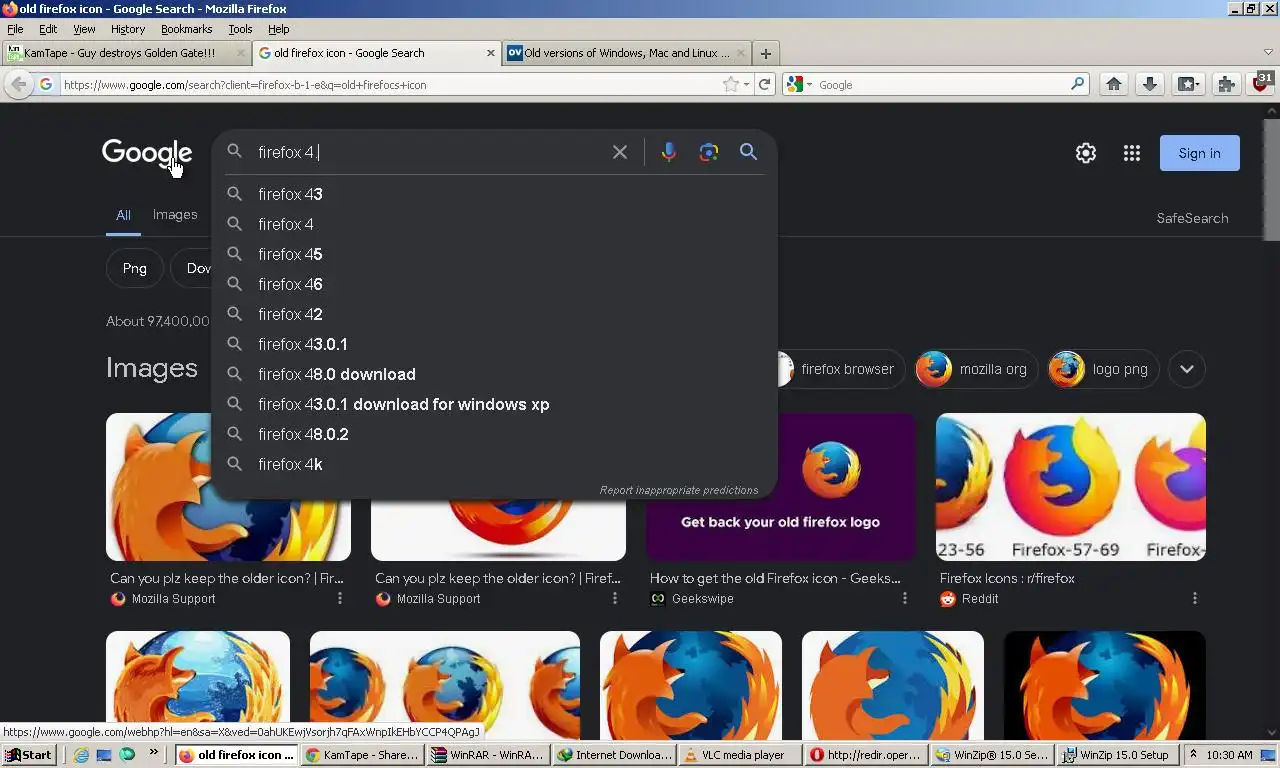Open the Bookmarks menu
The height and width of the screenshot is (768, 1280).
pos(186,29)
